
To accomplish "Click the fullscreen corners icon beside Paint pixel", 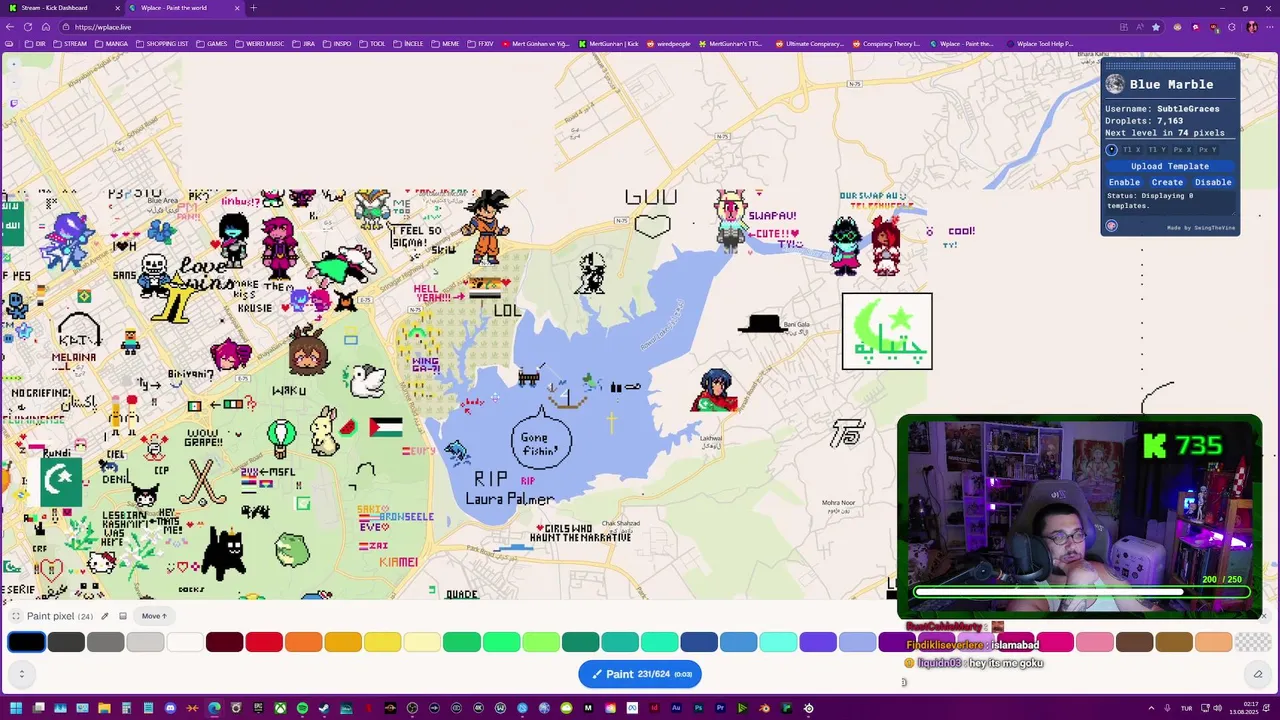I will (16, 616).
